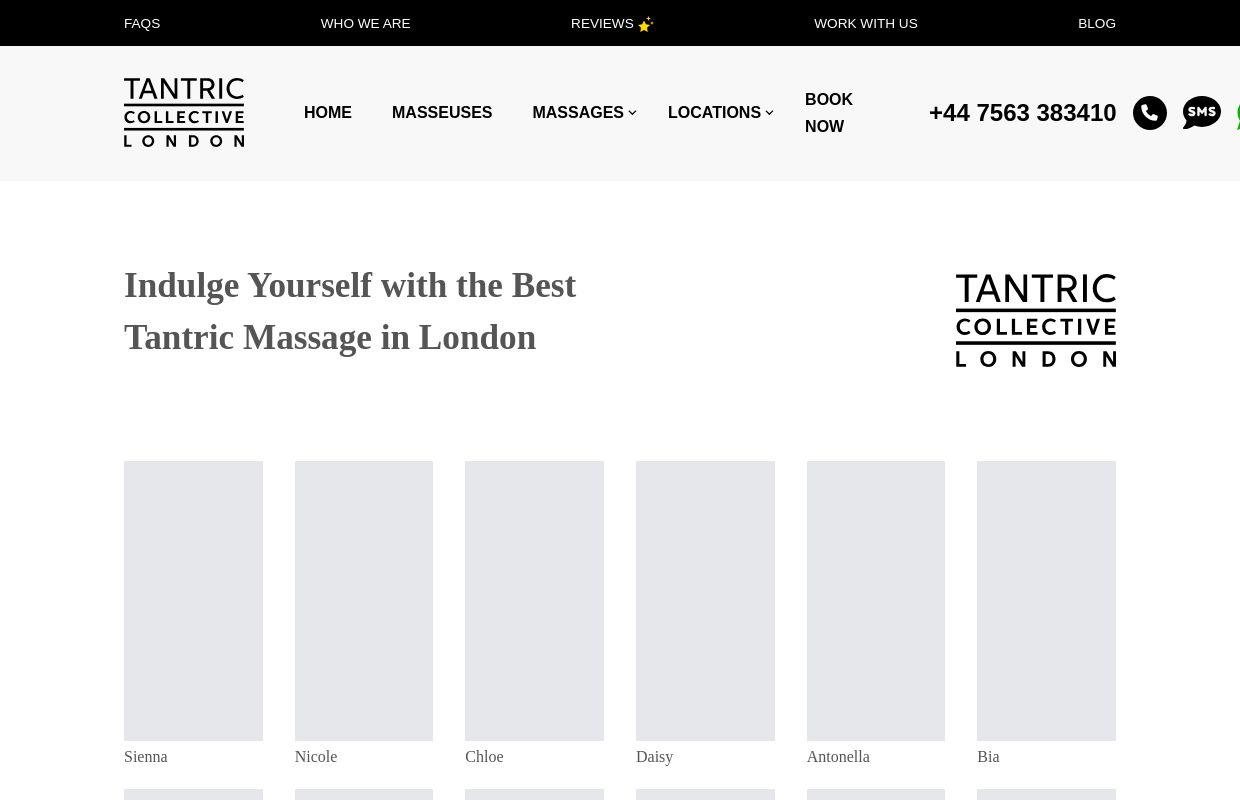Open Chloe's profile link
1240x800 pixels.
pyautogui.click(x=484, y=756)
